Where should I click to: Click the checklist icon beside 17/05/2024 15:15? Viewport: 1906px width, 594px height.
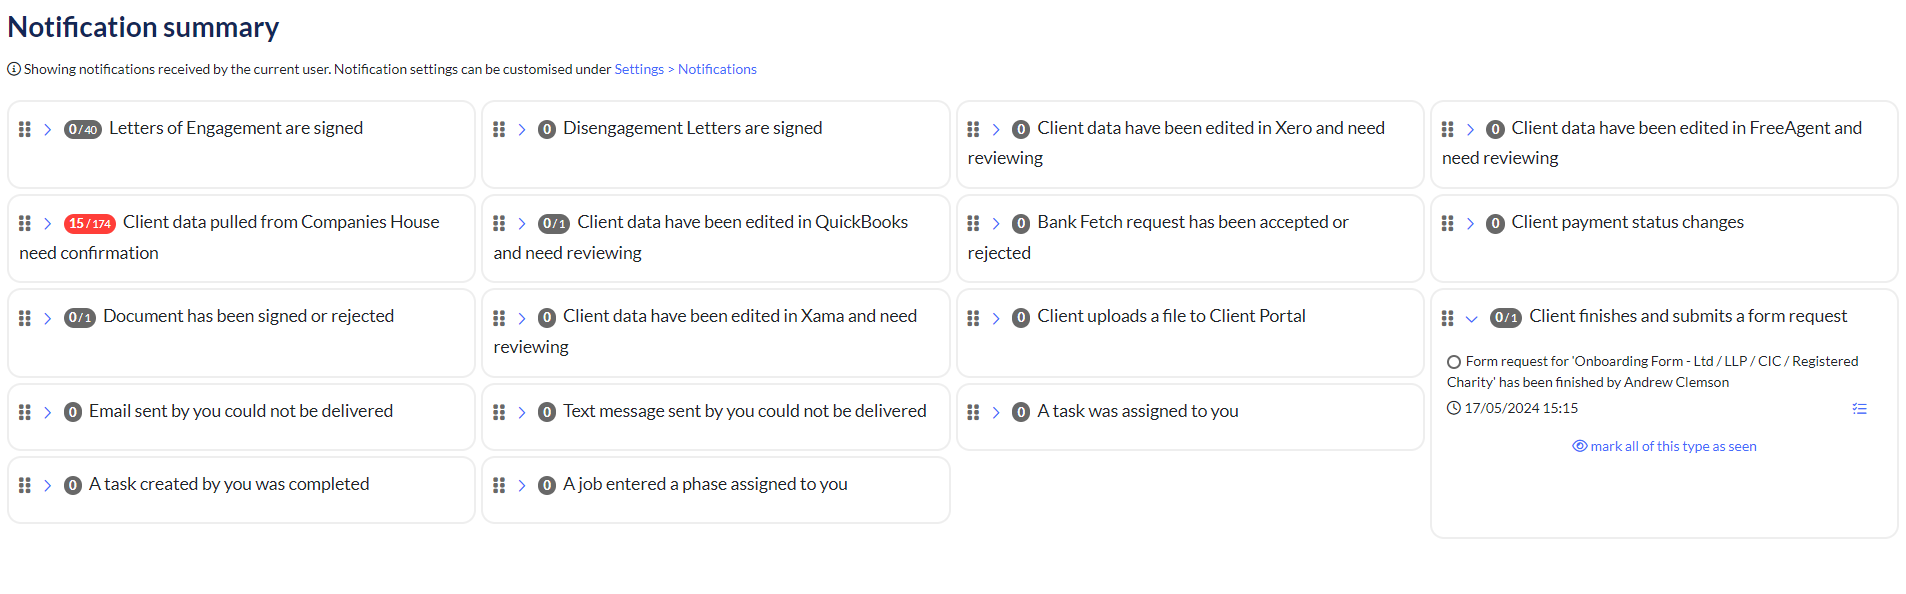point(1859,409)
